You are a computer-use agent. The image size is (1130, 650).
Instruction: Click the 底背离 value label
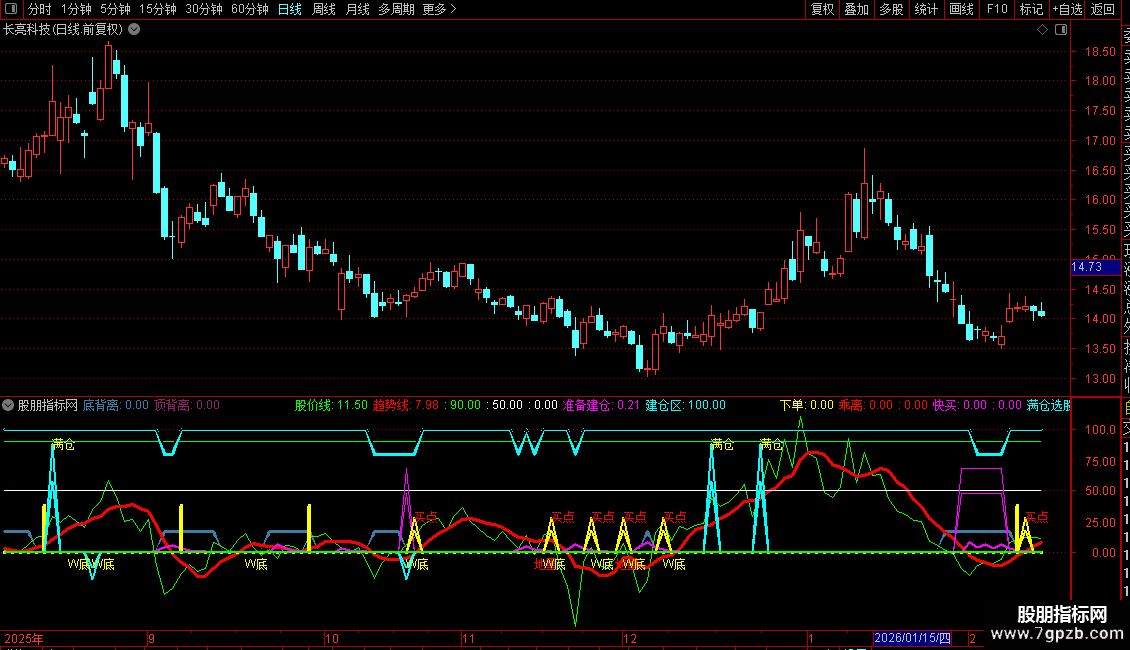pyautogui.click(x=115, y=405)
